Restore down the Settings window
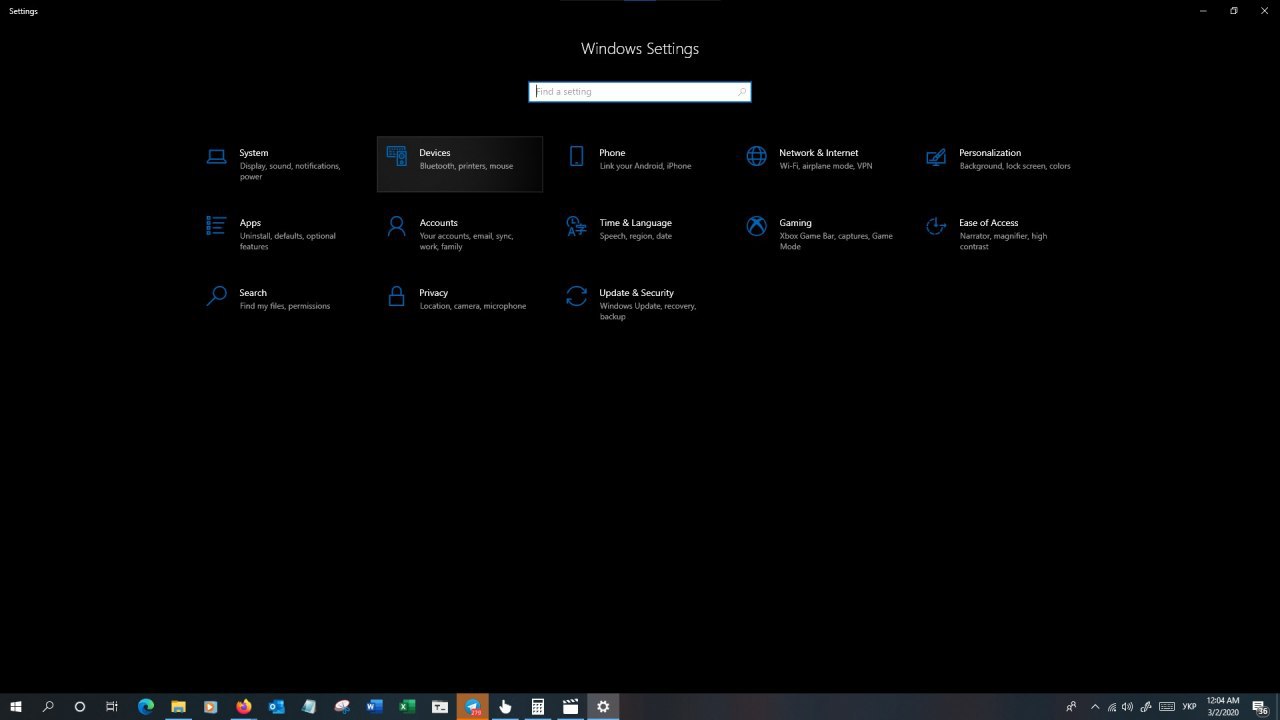1280x720 pixels. (1234, 11)
